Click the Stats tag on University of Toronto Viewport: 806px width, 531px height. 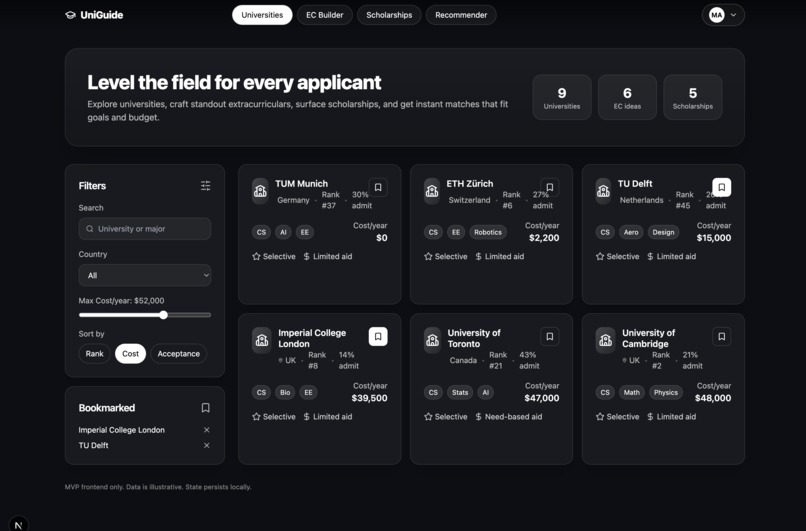point(460,392)
